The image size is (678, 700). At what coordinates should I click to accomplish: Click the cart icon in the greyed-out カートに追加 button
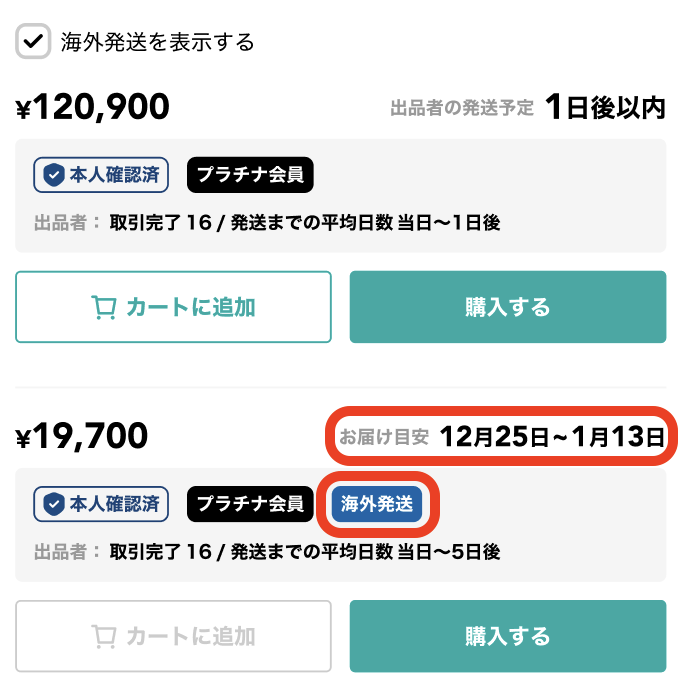(x=103, y=636)
